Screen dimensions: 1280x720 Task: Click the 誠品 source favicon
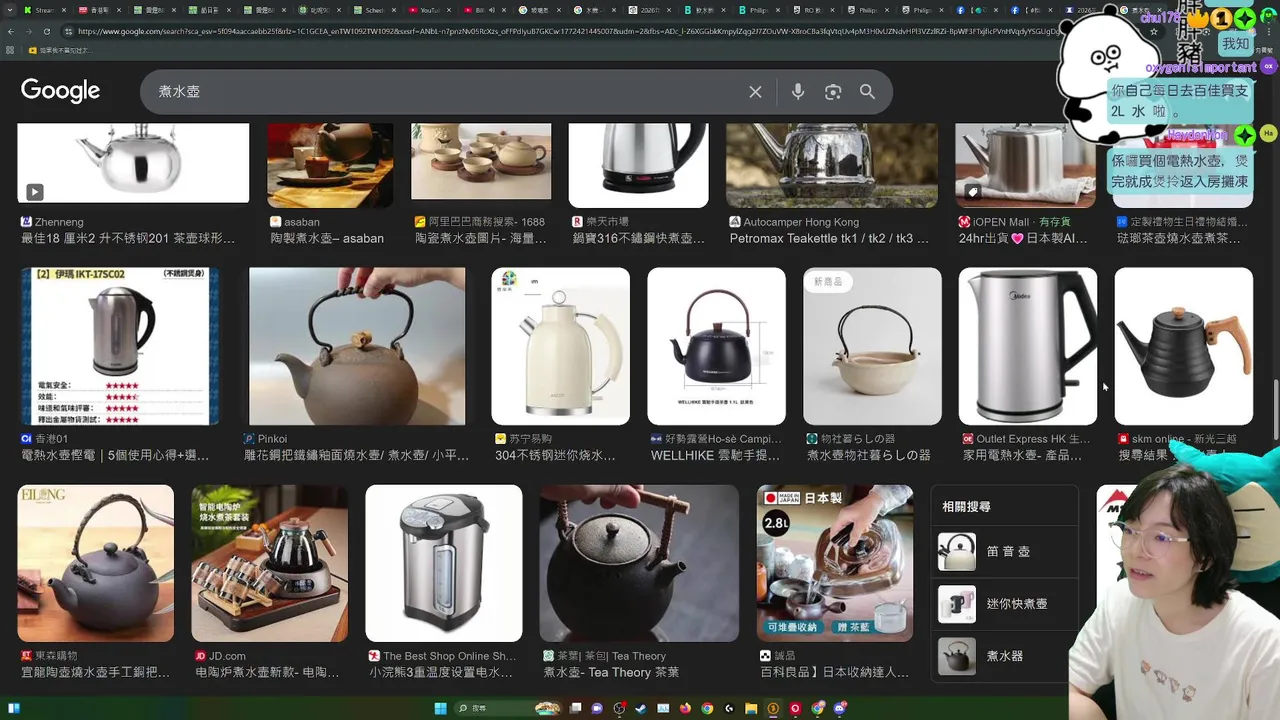point(765,656)
